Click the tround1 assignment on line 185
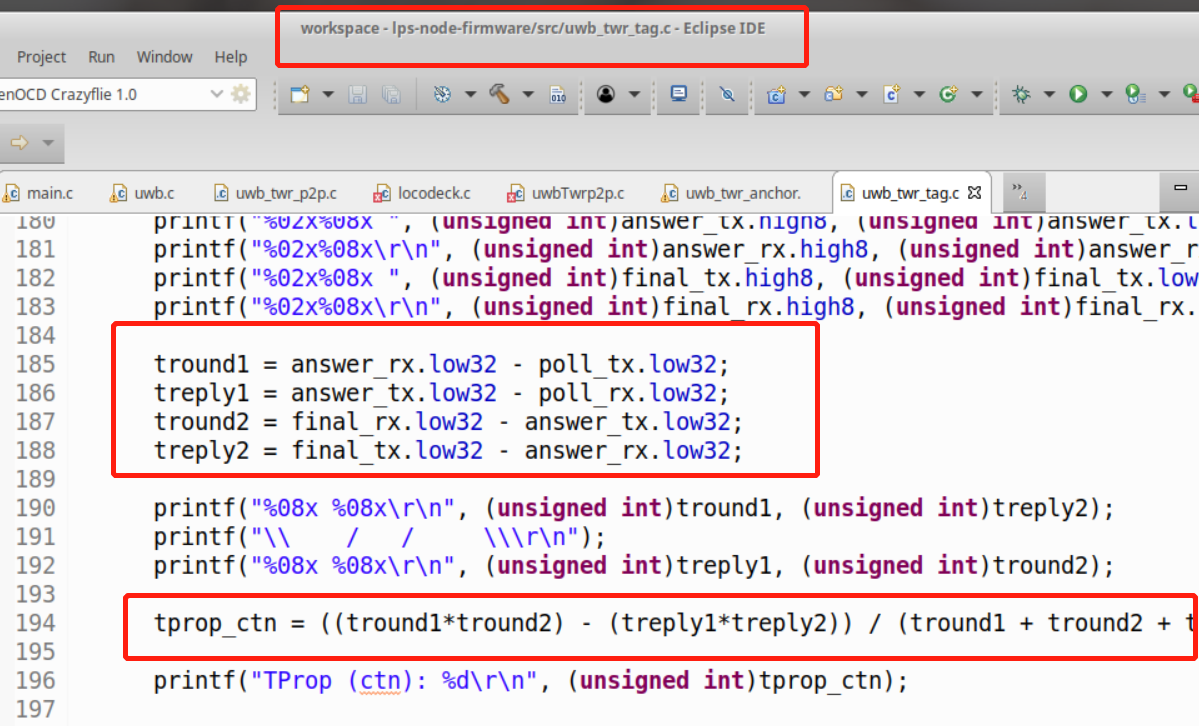 coord(441,364)
